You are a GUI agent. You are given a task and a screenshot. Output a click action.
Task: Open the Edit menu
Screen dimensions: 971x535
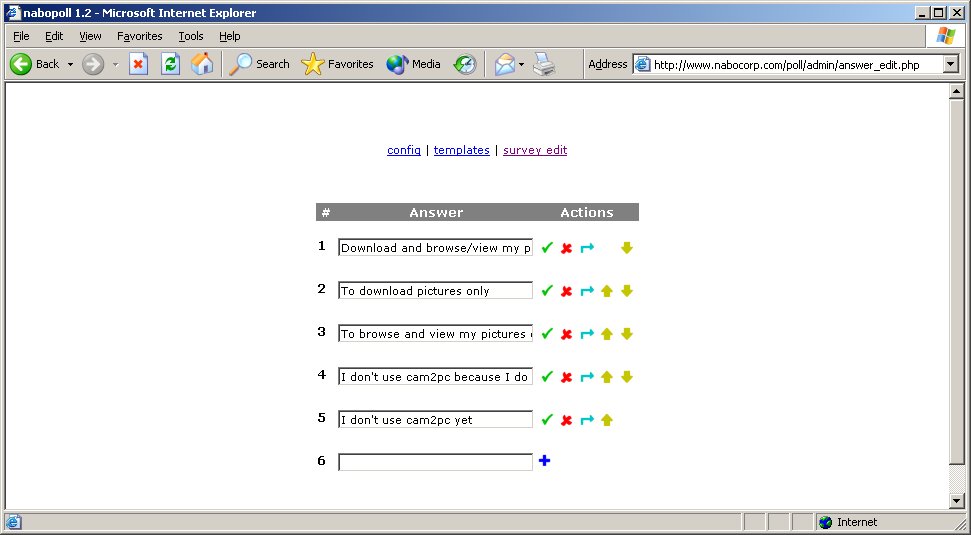(x=54, y=36)
